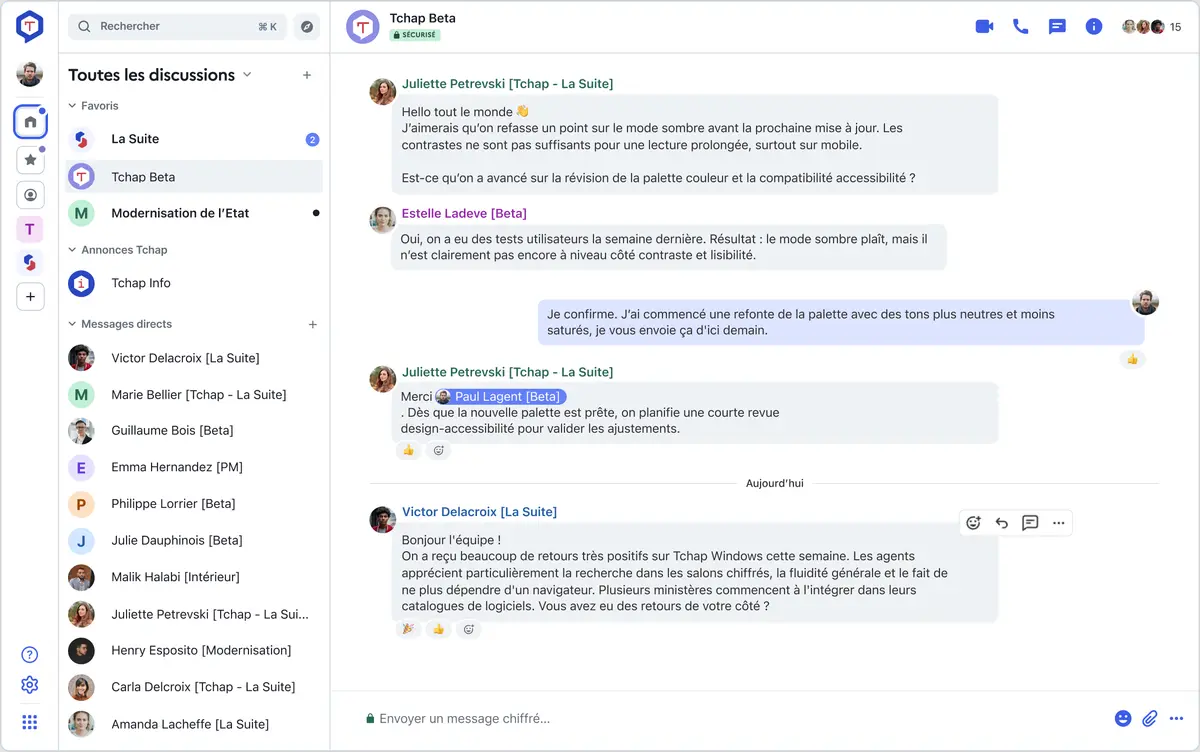Open chat with Juliette Petrevski in sidebar
This screenshot has width=1200, height=752.
coord(194,614)
